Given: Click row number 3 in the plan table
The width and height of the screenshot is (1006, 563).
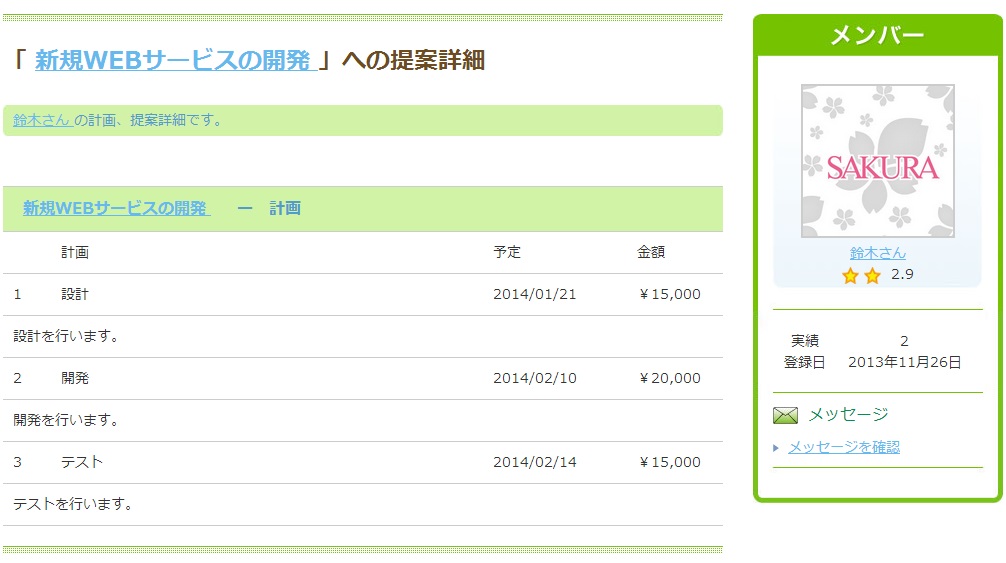Looking at the screenshot, I should click(17, 462).
